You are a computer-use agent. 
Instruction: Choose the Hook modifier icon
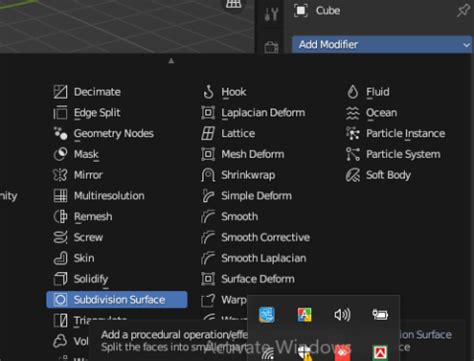pos(208,92)
